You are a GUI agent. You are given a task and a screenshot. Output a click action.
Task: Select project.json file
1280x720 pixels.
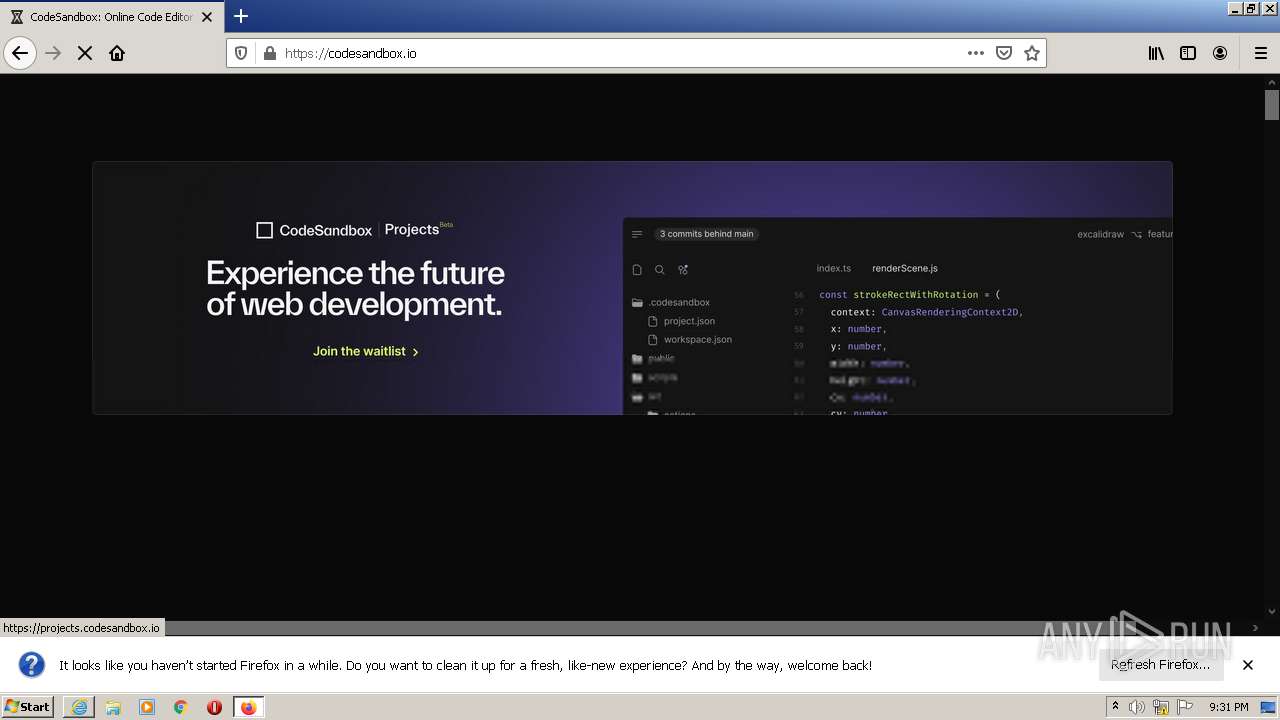pyautogui.click(x=682, y=321)
